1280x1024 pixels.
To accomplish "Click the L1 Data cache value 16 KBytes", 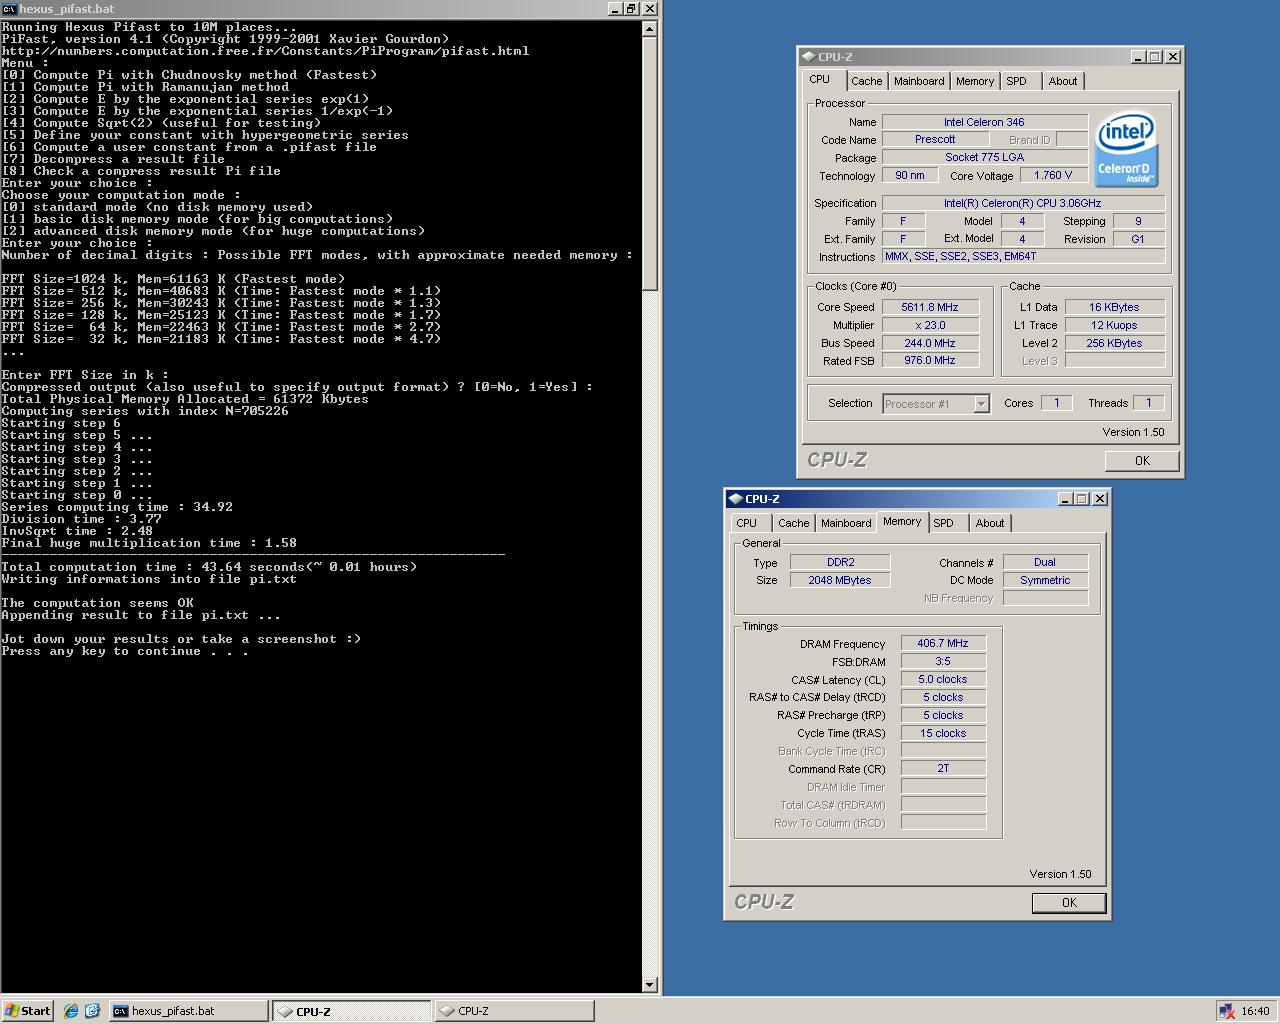I will (1114, 308).
